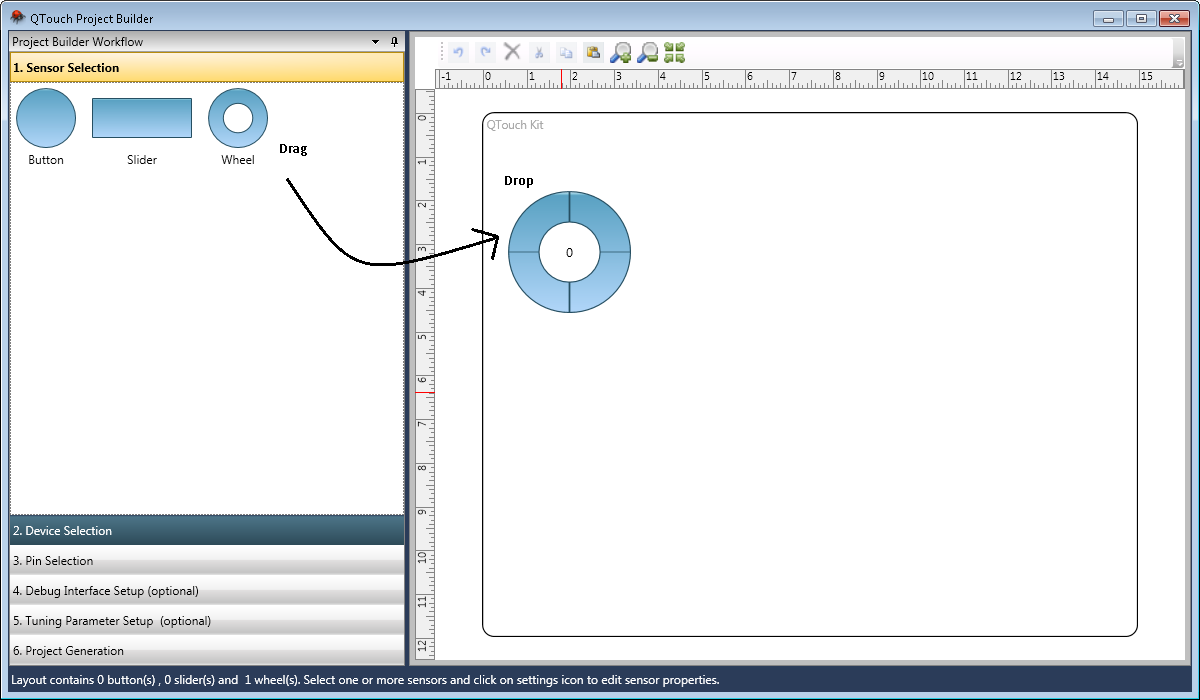
Task: Select the Button sensor shape
Action: pos(46,118)
